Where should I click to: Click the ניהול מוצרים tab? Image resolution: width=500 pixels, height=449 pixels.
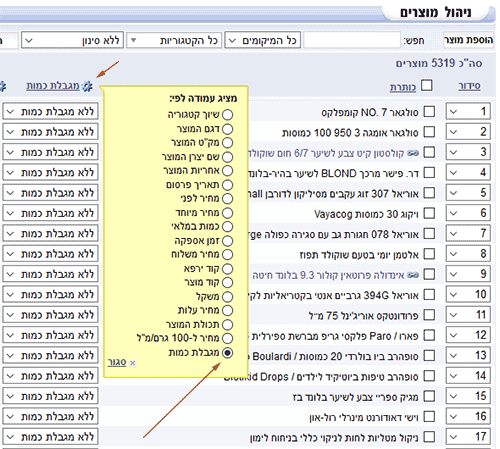point(436,13)
